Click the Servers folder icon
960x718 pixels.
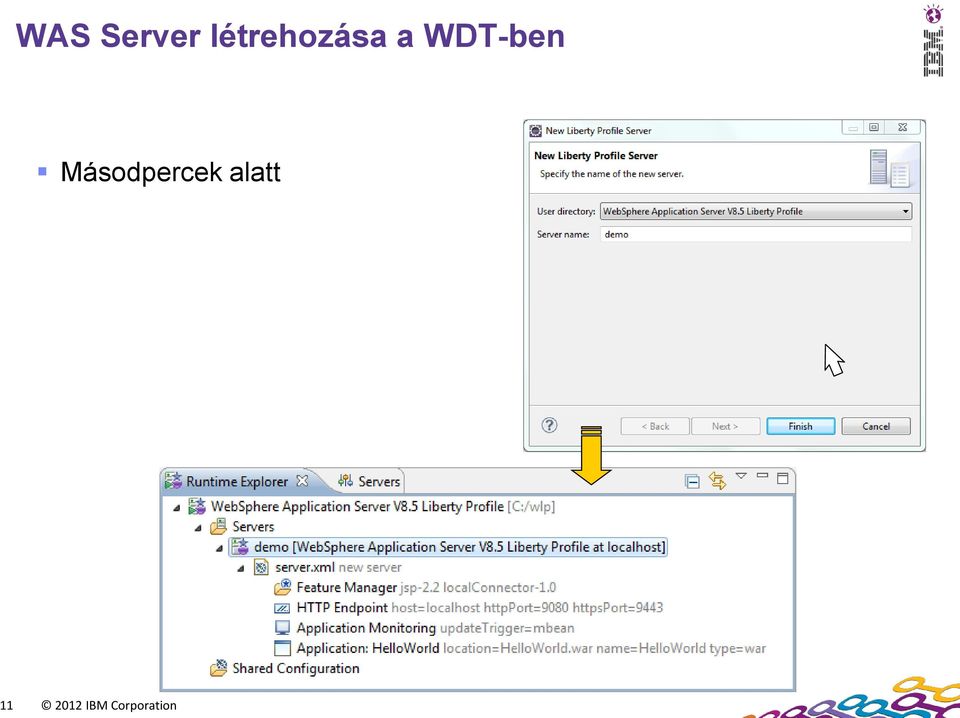tap(218, 526)
